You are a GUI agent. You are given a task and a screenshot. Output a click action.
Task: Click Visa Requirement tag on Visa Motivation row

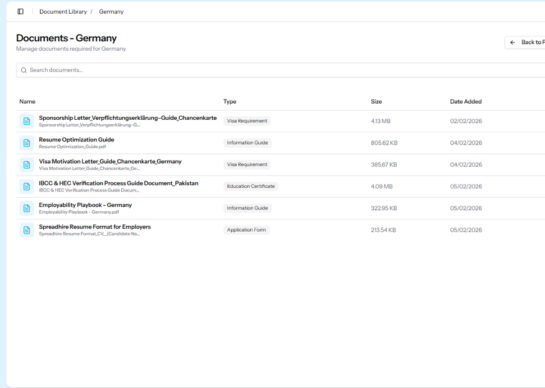point(247,164)
